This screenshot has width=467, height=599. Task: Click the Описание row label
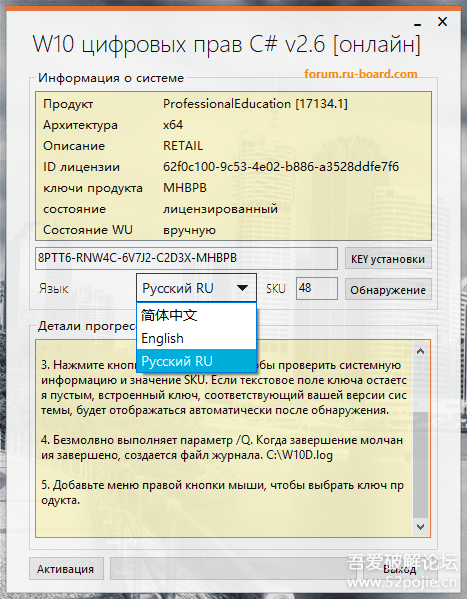coord(74,146)
